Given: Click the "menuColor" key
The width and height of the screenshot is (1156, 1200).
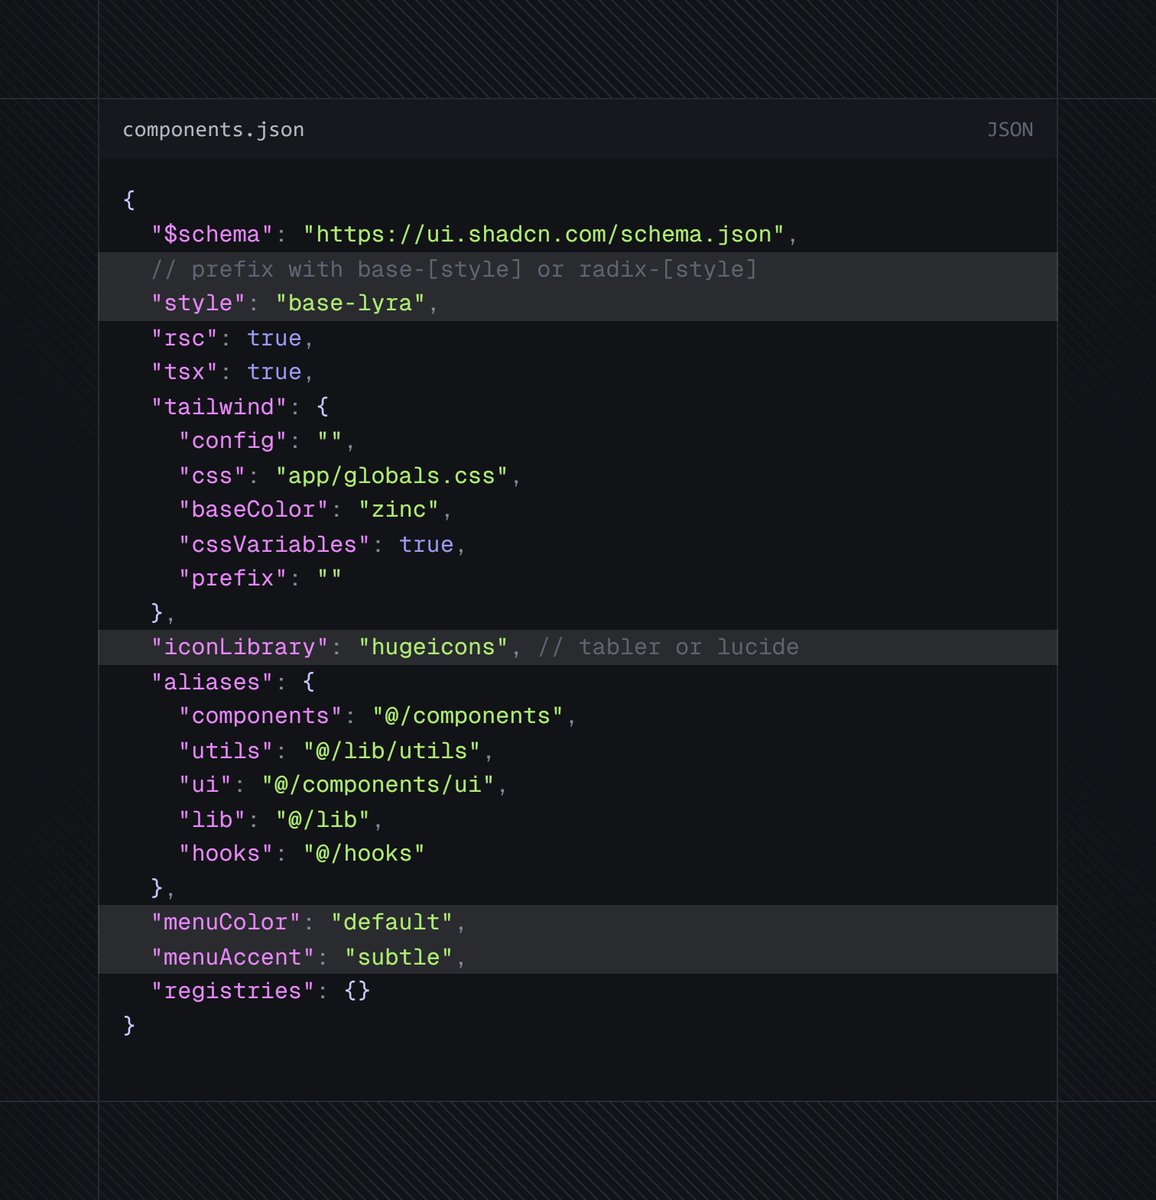Looking at the screenshot, I should pos(226,922).
